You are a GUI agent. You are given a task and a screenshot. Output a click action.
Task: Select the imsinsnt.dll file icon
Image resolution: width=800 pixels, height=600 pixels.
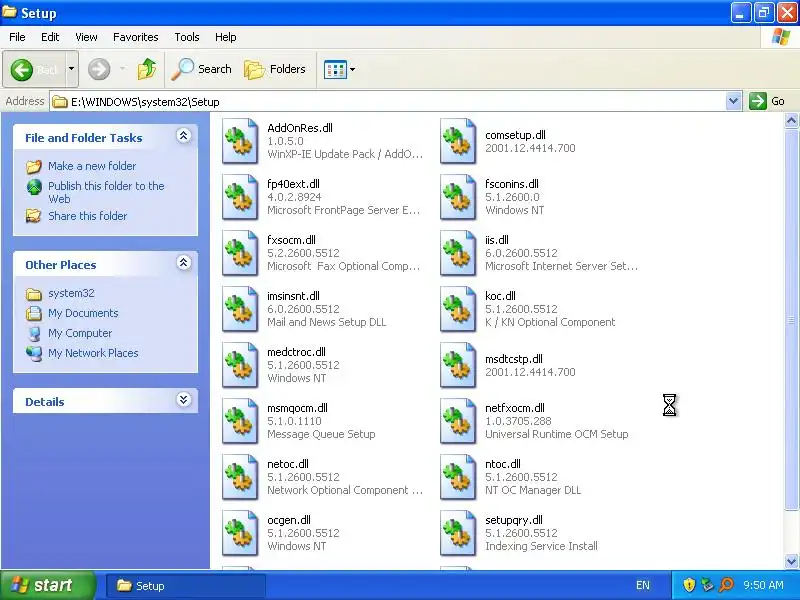[240, 309]
